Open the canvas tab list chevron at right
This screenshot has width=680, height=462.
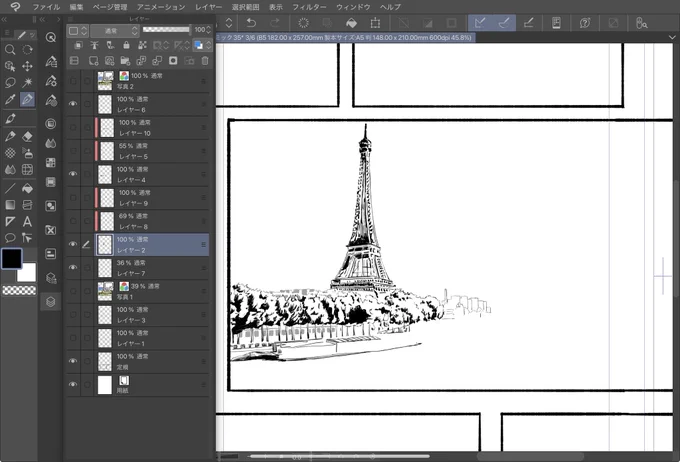pyautogui.click(x=672, y=38)
